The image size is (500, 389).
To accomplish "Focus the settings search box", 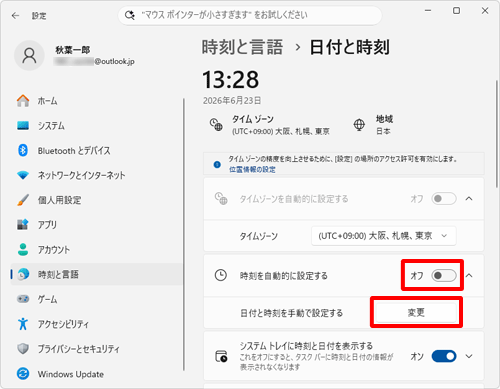I will [250, 15].
